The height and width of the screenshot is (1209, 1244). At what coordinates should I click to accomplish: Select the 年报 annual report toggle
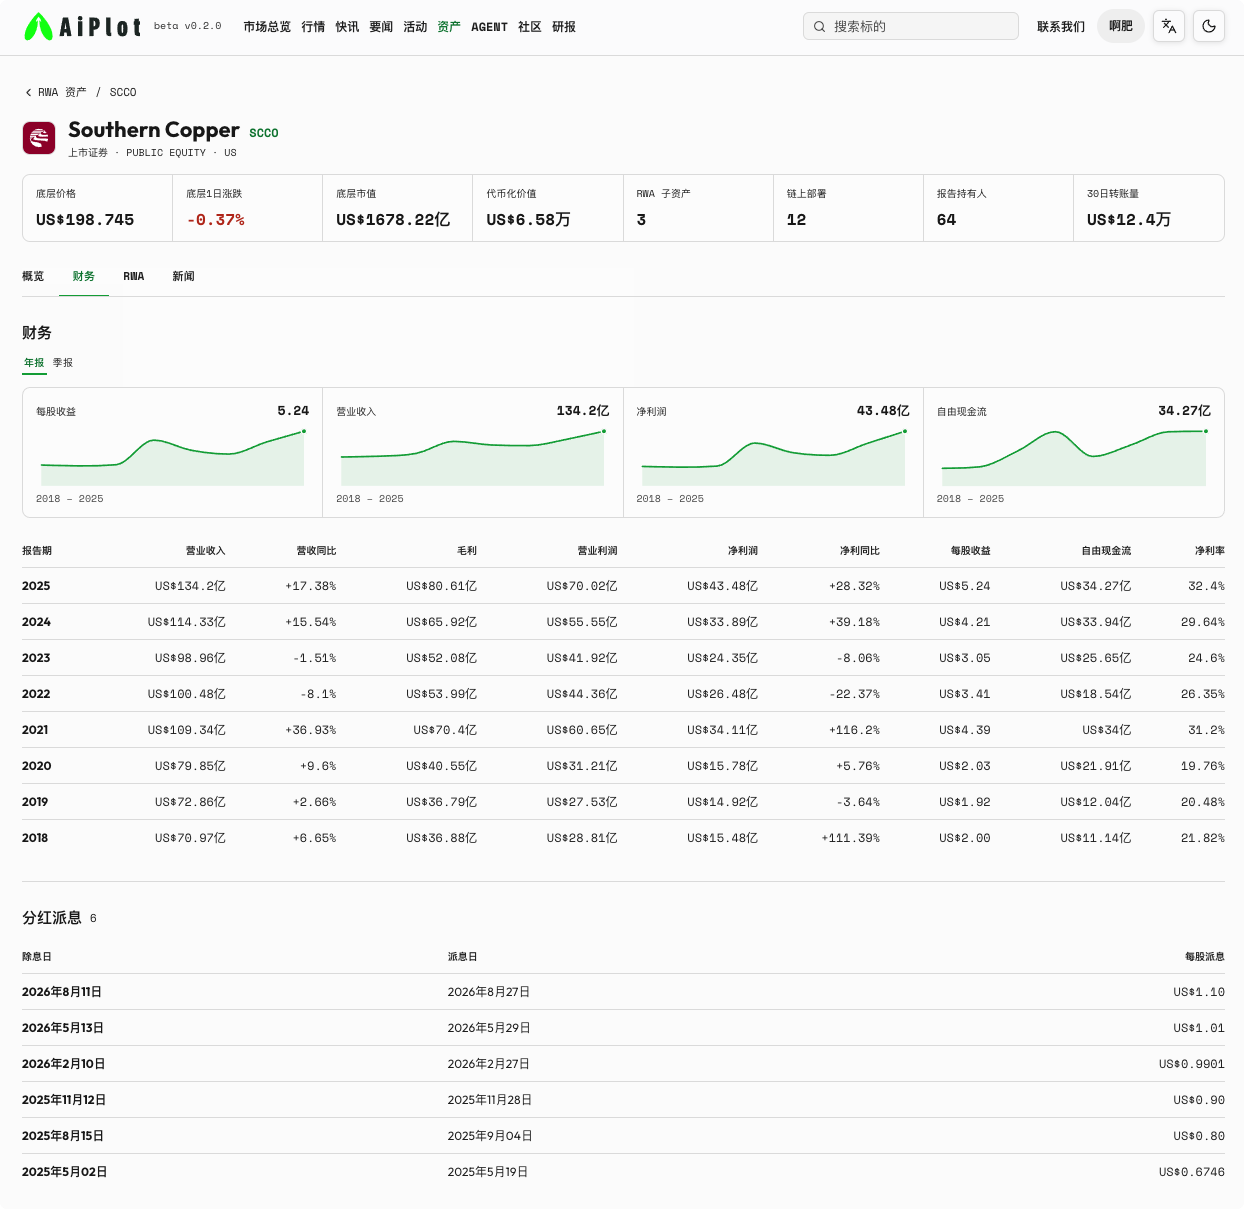pos(34,363)
